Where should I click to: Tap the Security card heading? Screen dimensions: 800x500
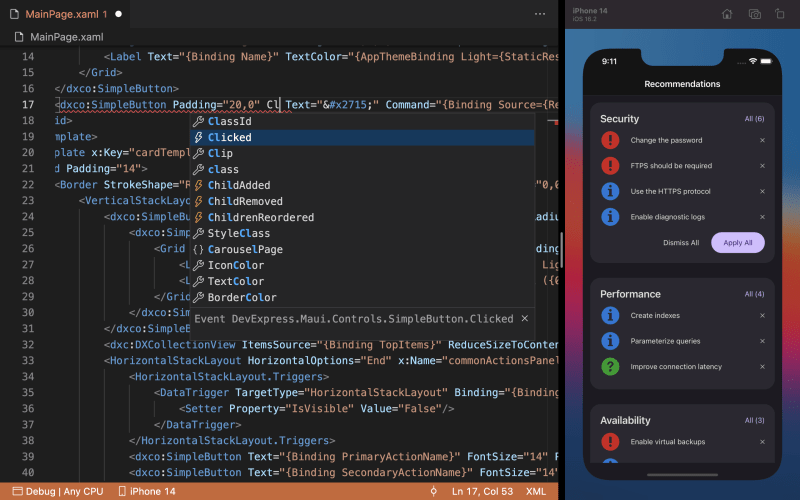[619, 119]
